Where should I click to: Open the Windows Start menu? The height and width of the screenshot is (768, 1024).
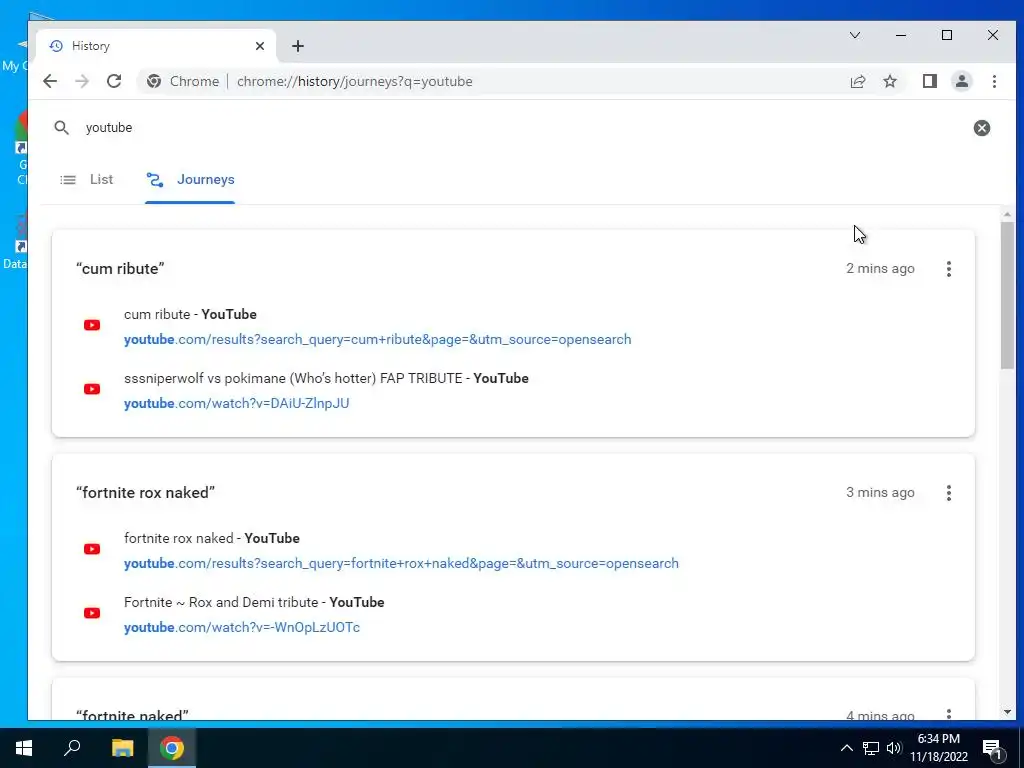(24, 748)
